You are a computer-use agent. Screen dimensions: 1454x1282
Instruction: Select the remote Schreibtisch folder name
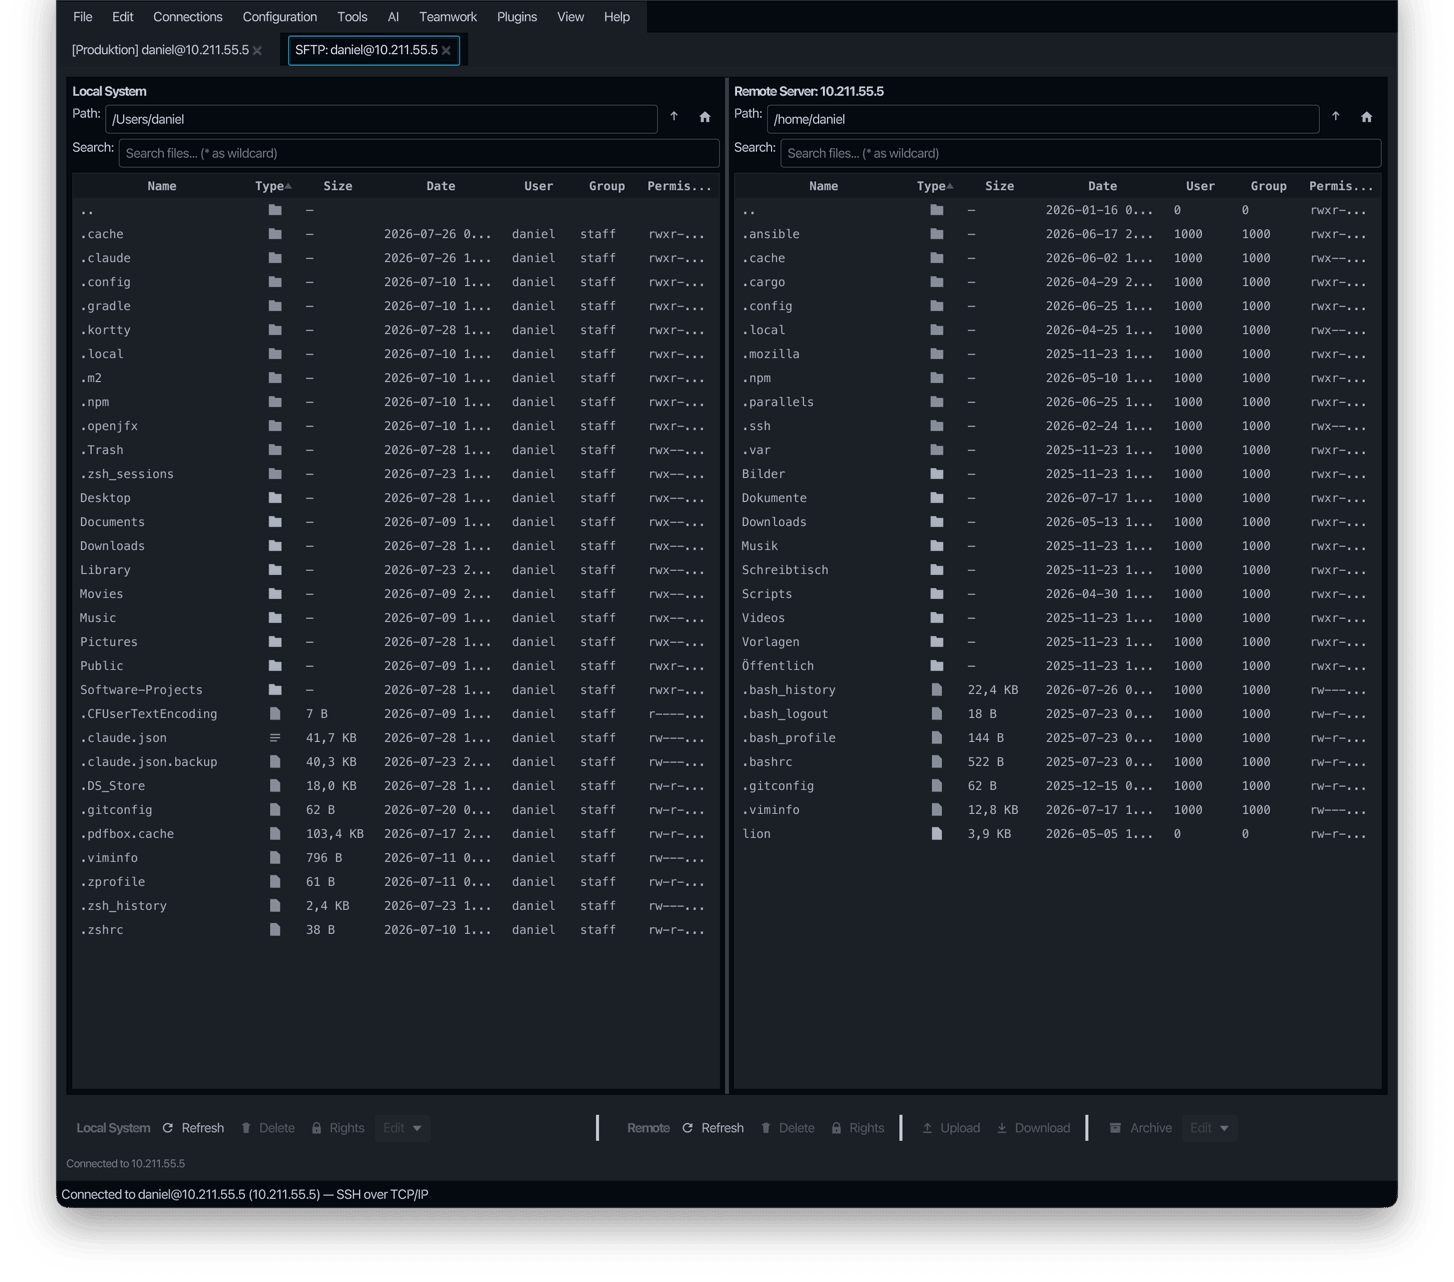click(785, 570)
